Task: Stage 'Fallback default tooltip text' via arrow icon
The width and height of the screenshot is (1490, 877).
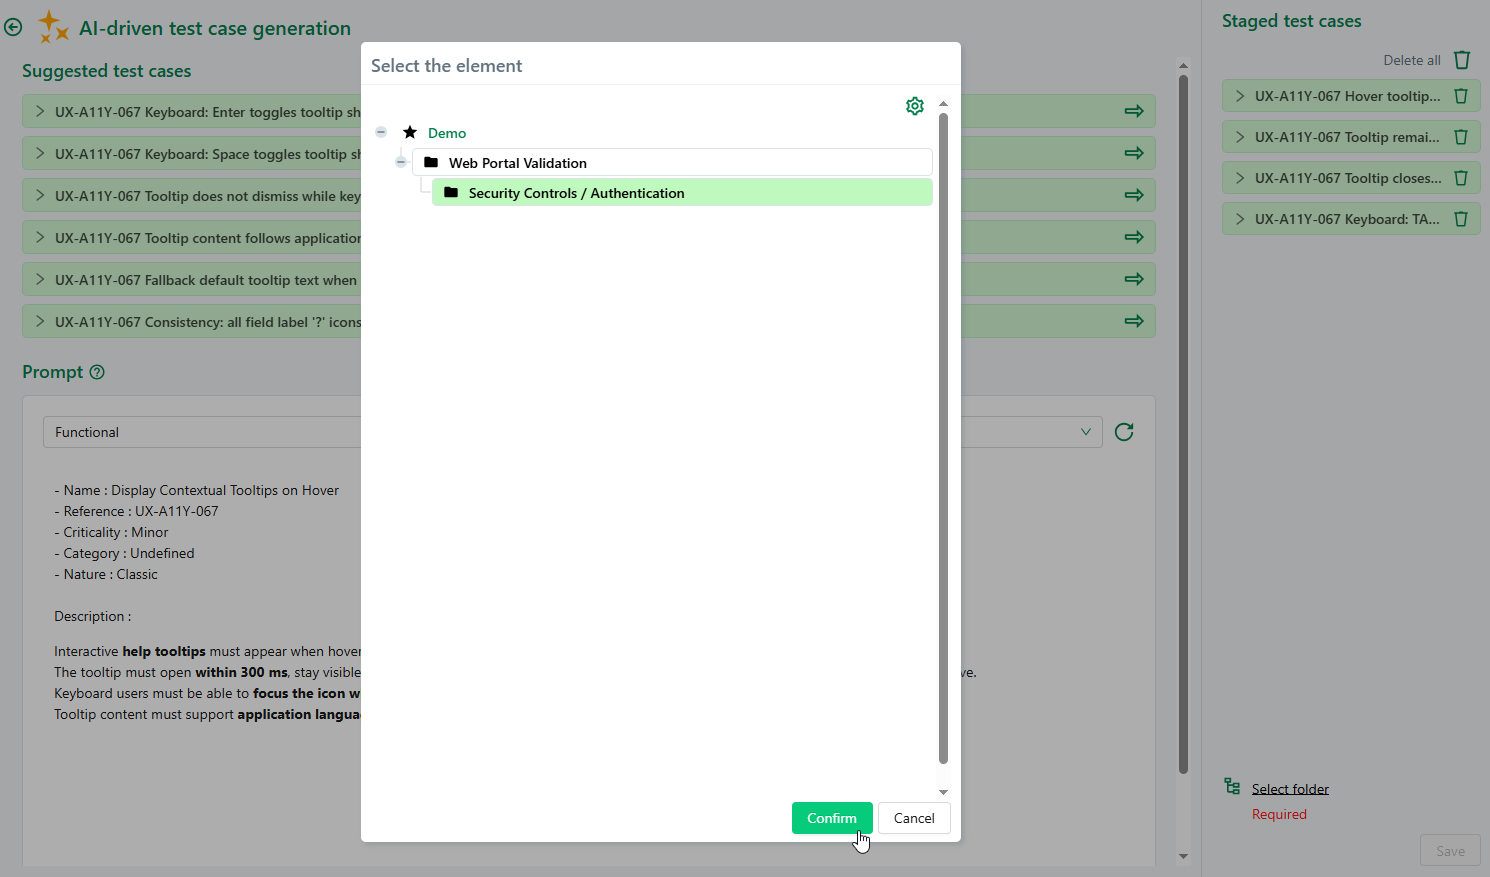Action: tap(1133, 278)
